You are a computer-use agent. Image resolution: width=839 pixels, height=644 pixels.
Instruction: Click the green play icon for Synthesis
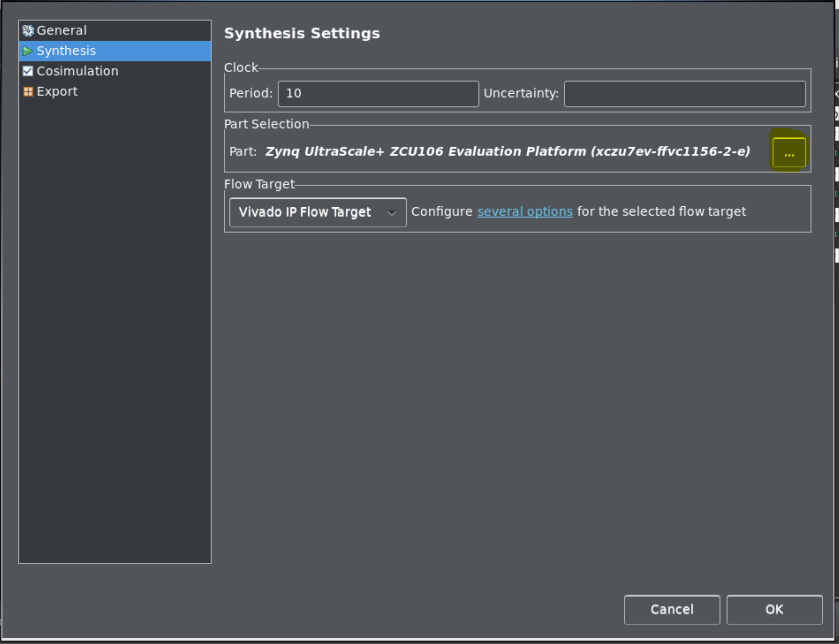pyautogui.click(x=28, y=51)
